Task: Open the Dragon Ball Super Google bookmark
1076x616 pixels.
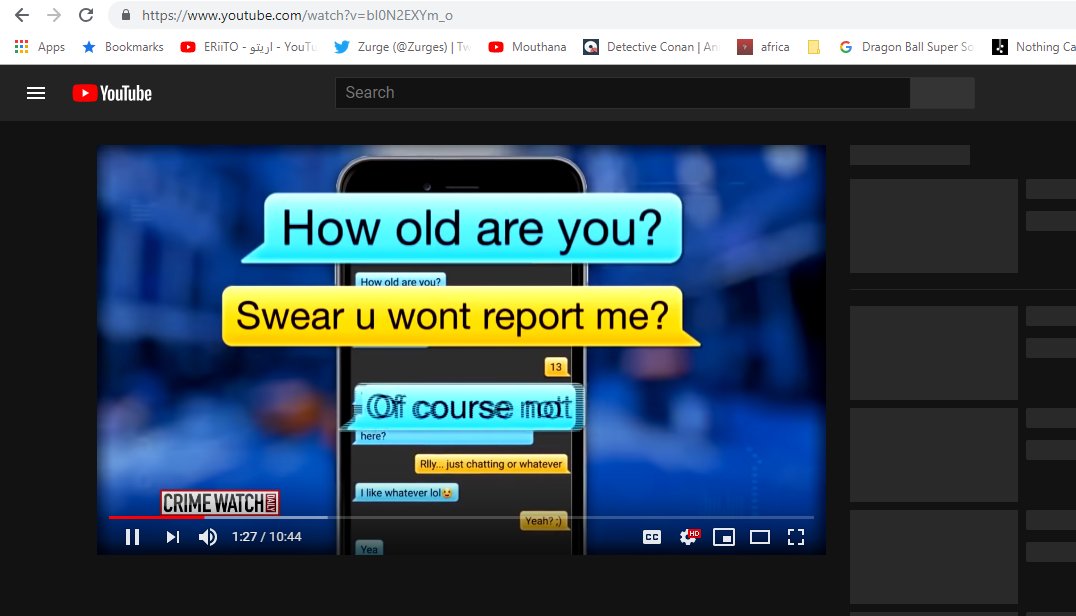Action: pos(906,47)
